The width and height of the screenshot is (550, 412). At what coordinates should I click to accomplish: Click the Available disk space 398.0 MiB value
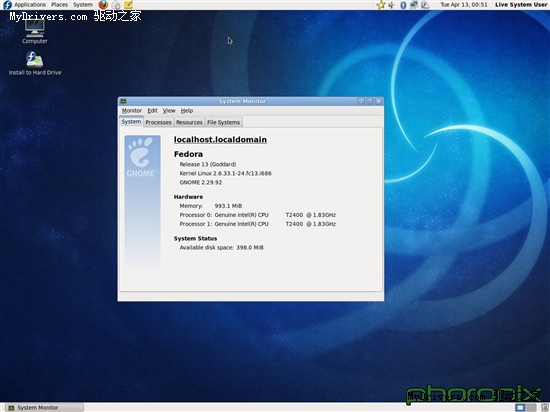click(250, 248)
